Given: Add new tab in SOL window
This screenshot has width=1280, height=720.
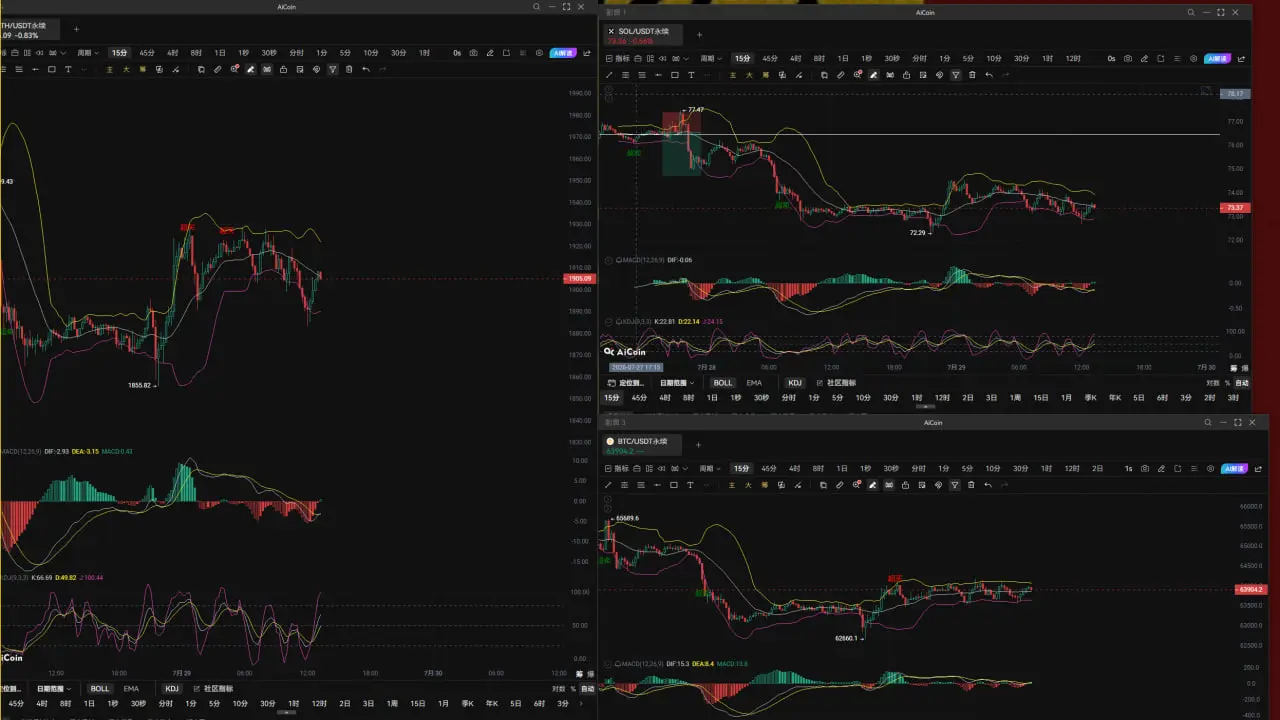Looking at the screenshot, I should [699, 34].
